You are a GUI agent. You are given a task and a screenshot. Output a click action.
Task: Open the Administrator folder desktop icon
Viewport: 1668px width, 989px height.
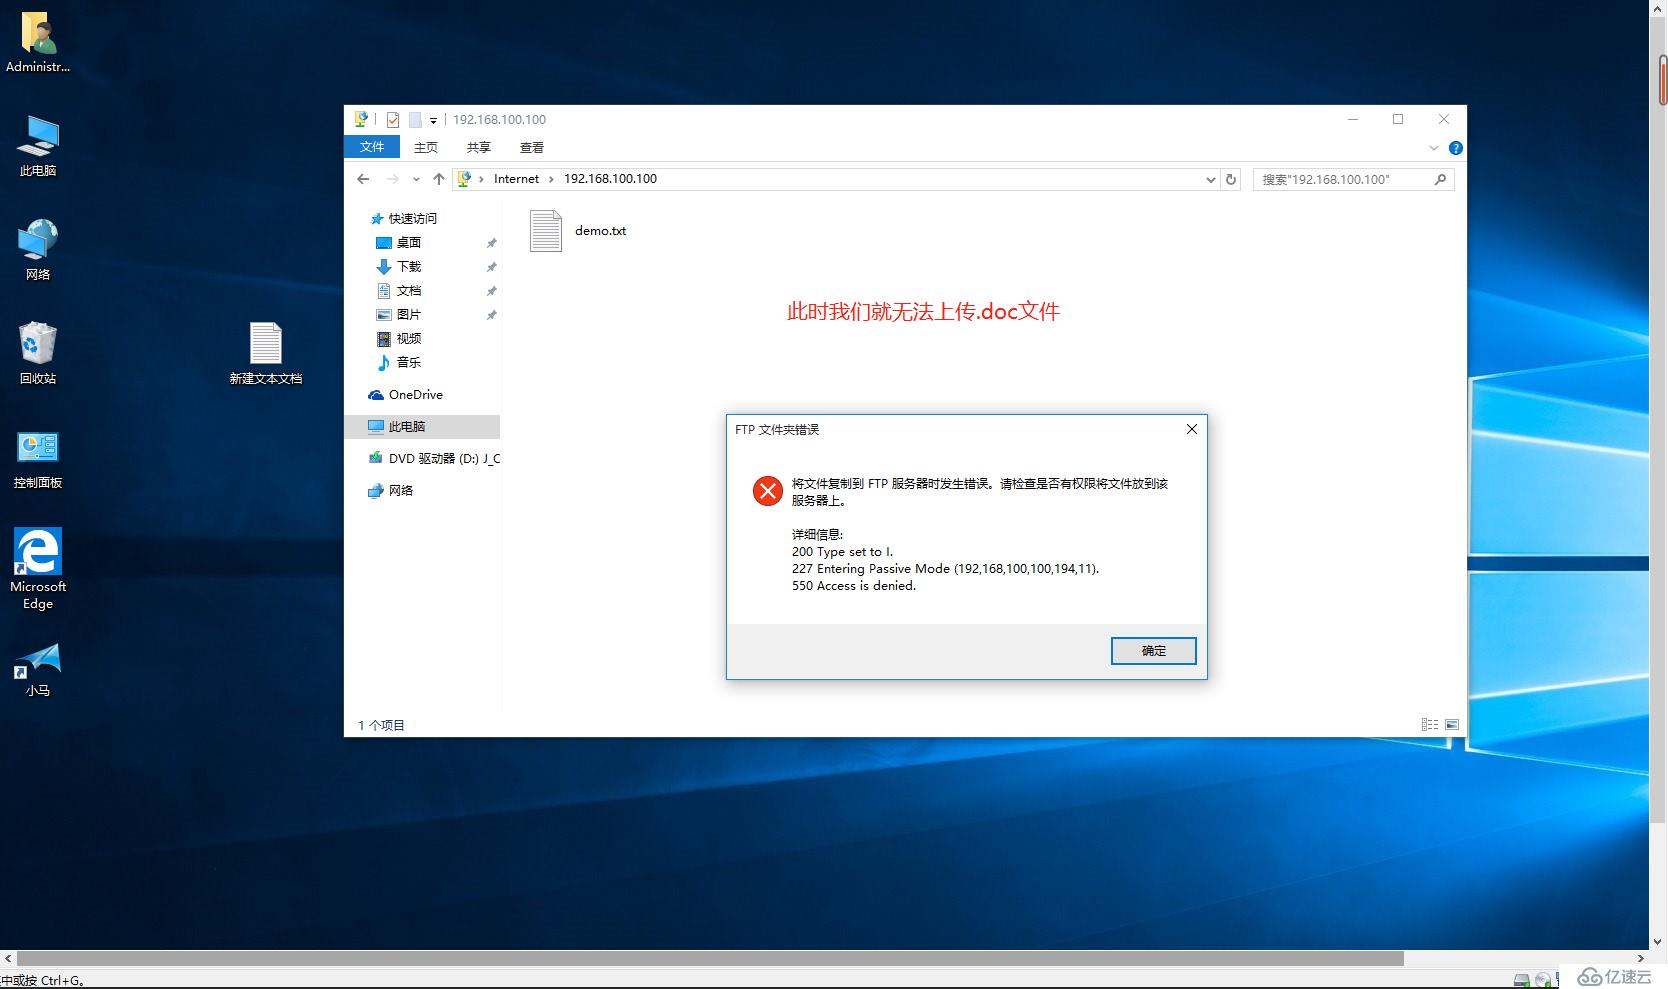click(38, 43)
